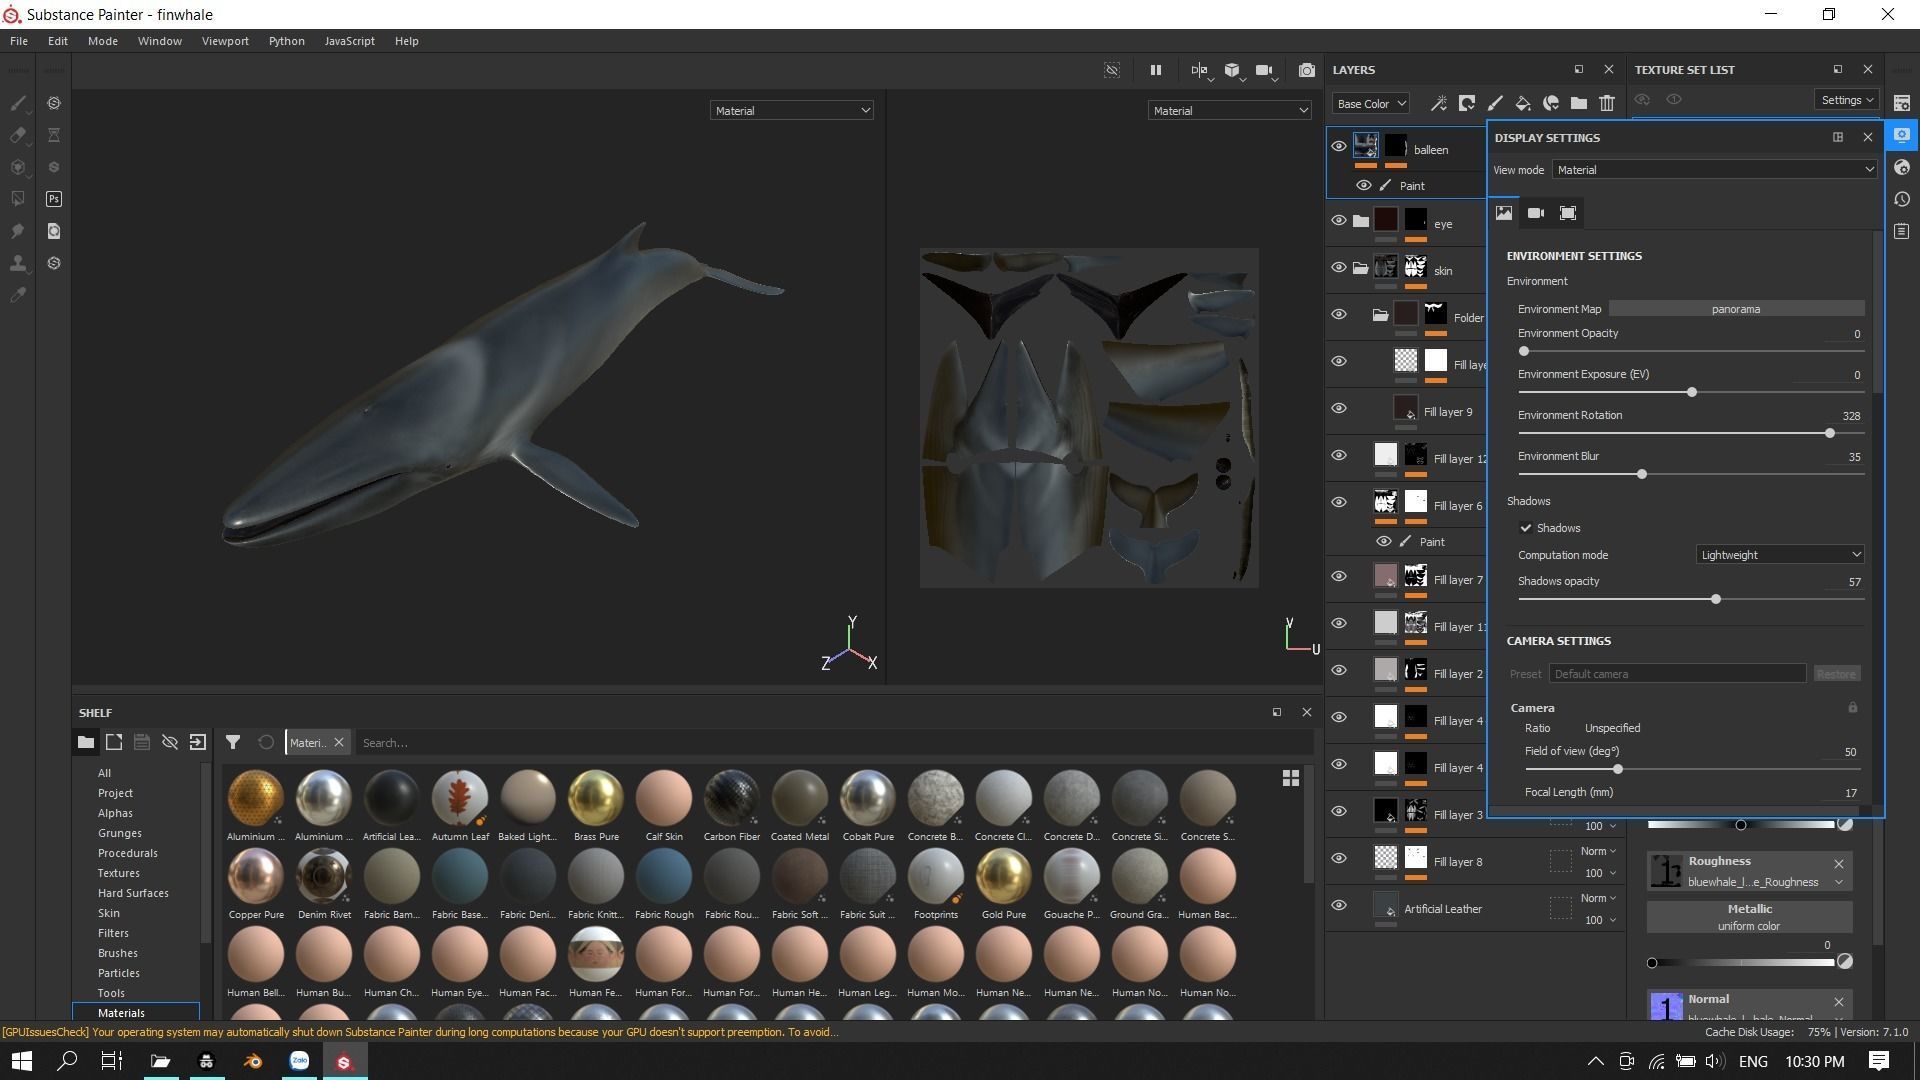The height and width of the screenshot is (1080, 1920).
Task: Add a folder in Layers panel
Action: pos(1578,103)
